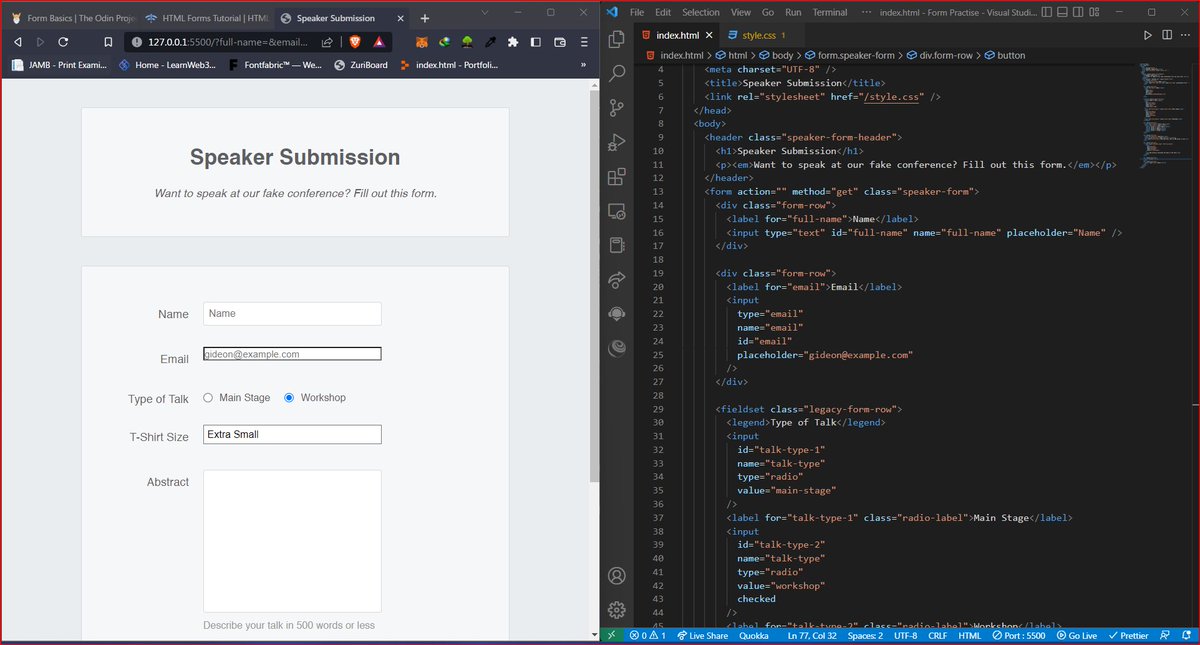Open the Remote Explorer activity icon
Image resolution: width=1200 pixels, height=645 pixels.
click(x=617, y=212)
